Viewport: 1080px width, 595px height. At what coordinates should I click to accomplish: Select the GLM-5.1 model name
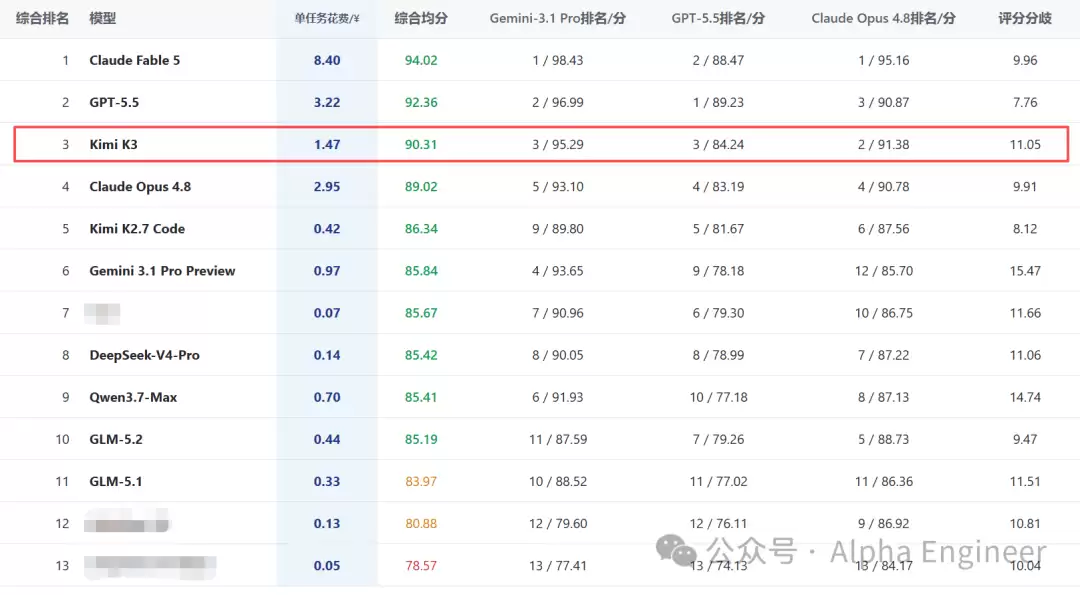pyautogui.click(x=116, y=481)
